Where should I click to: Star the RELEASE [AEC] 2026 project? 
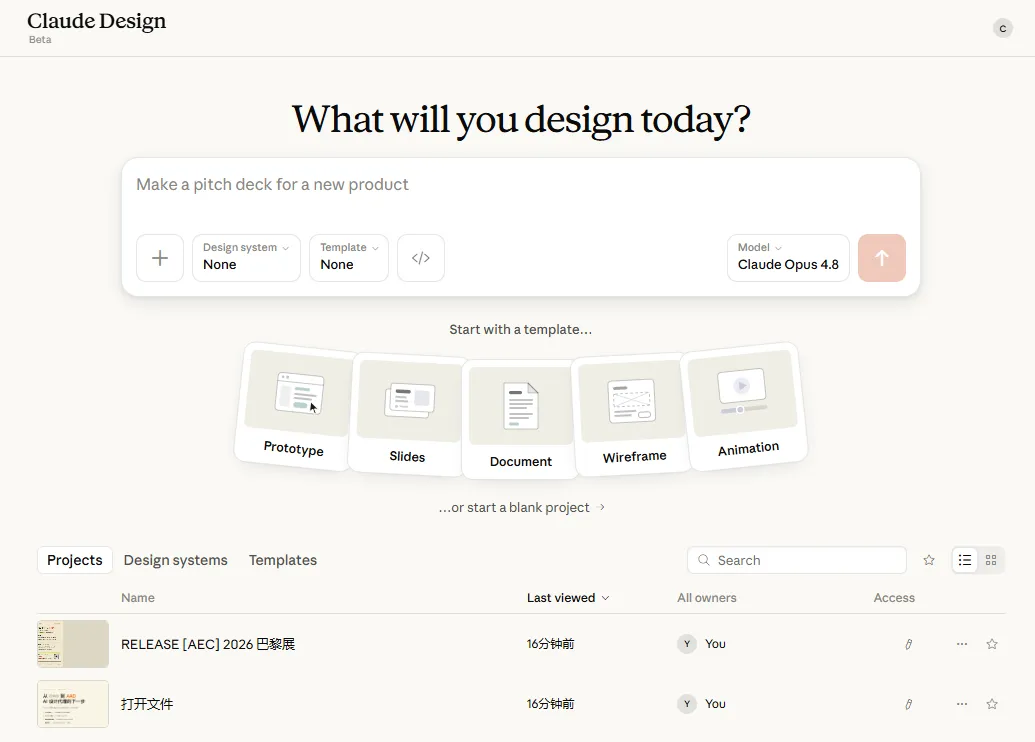(x=991, y=644)
